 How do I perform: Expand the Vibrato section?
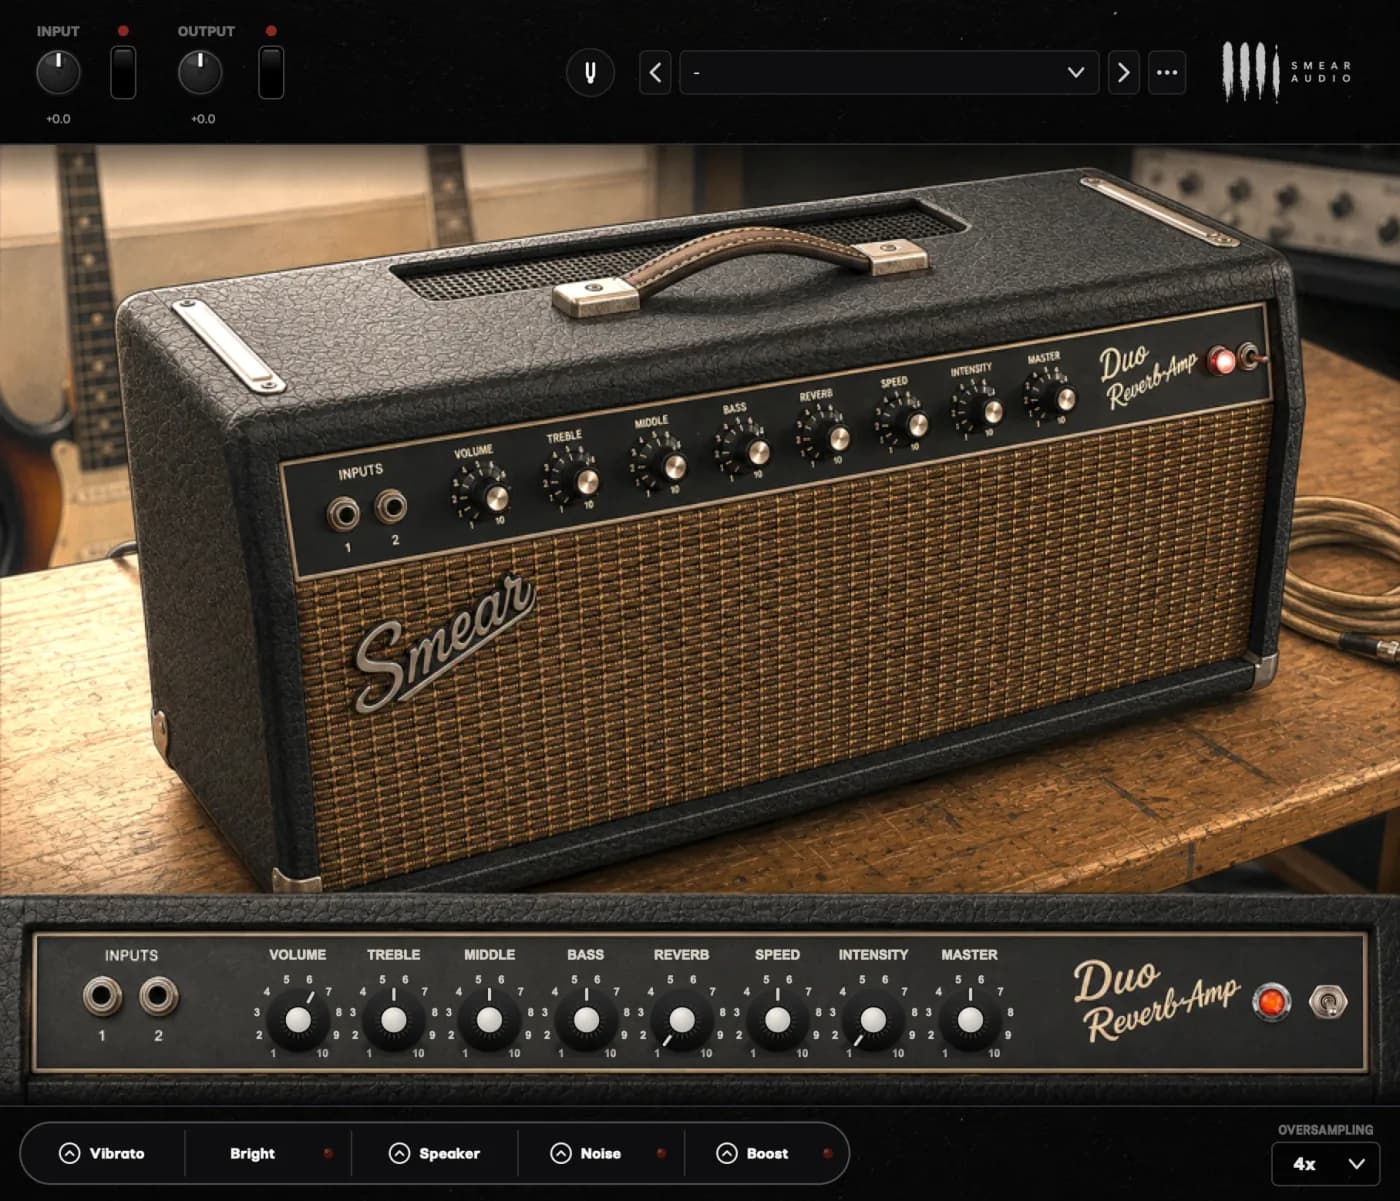pyautogui.click(x=69, y=1153)
